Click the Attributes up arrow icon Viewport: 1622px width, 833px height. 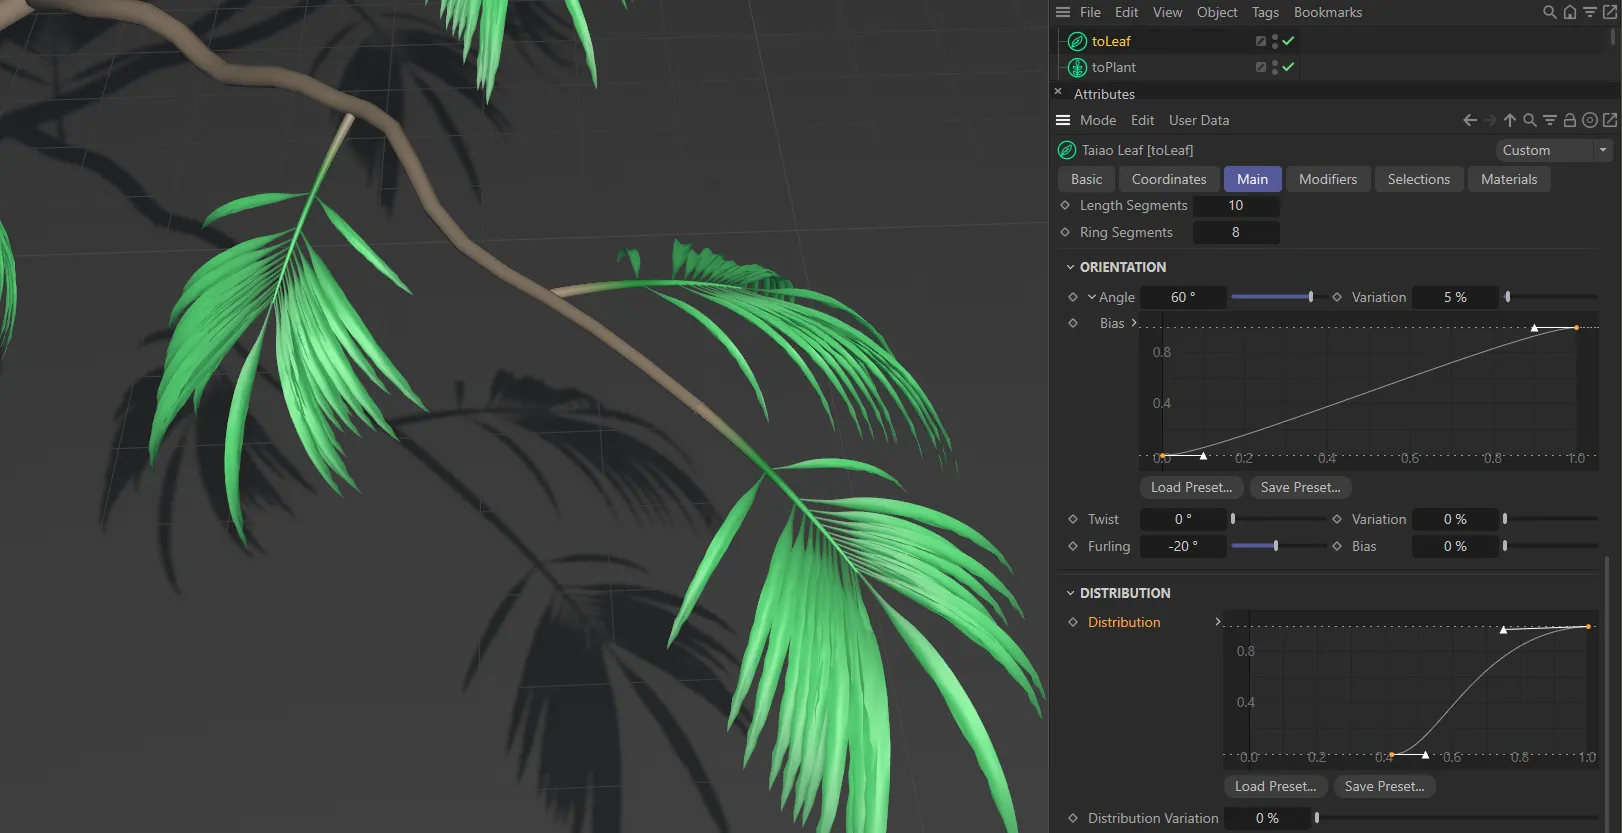click(1510, 120)
